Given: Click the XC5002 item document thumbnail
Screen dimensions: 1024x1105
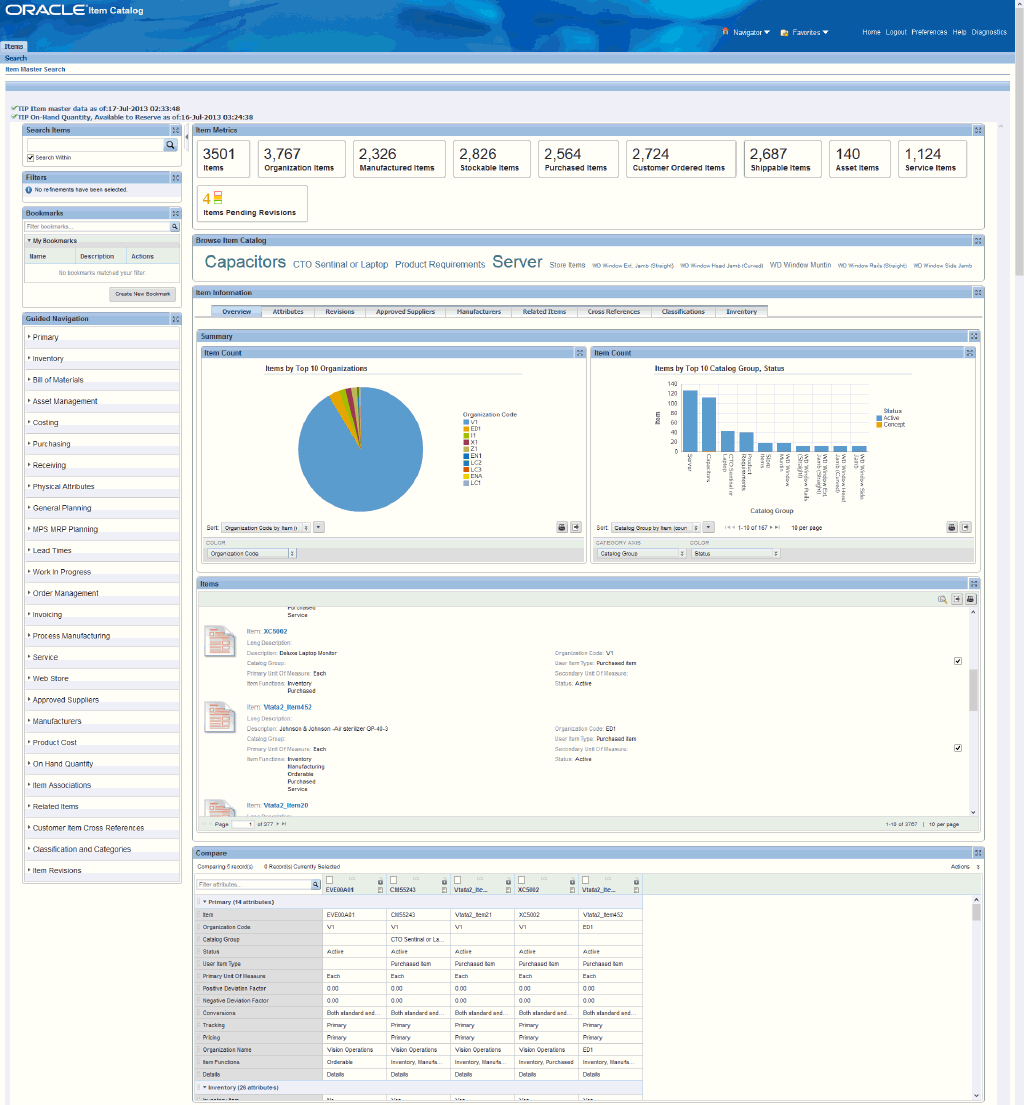Looking at the screenshot, I should click(220, 641).
